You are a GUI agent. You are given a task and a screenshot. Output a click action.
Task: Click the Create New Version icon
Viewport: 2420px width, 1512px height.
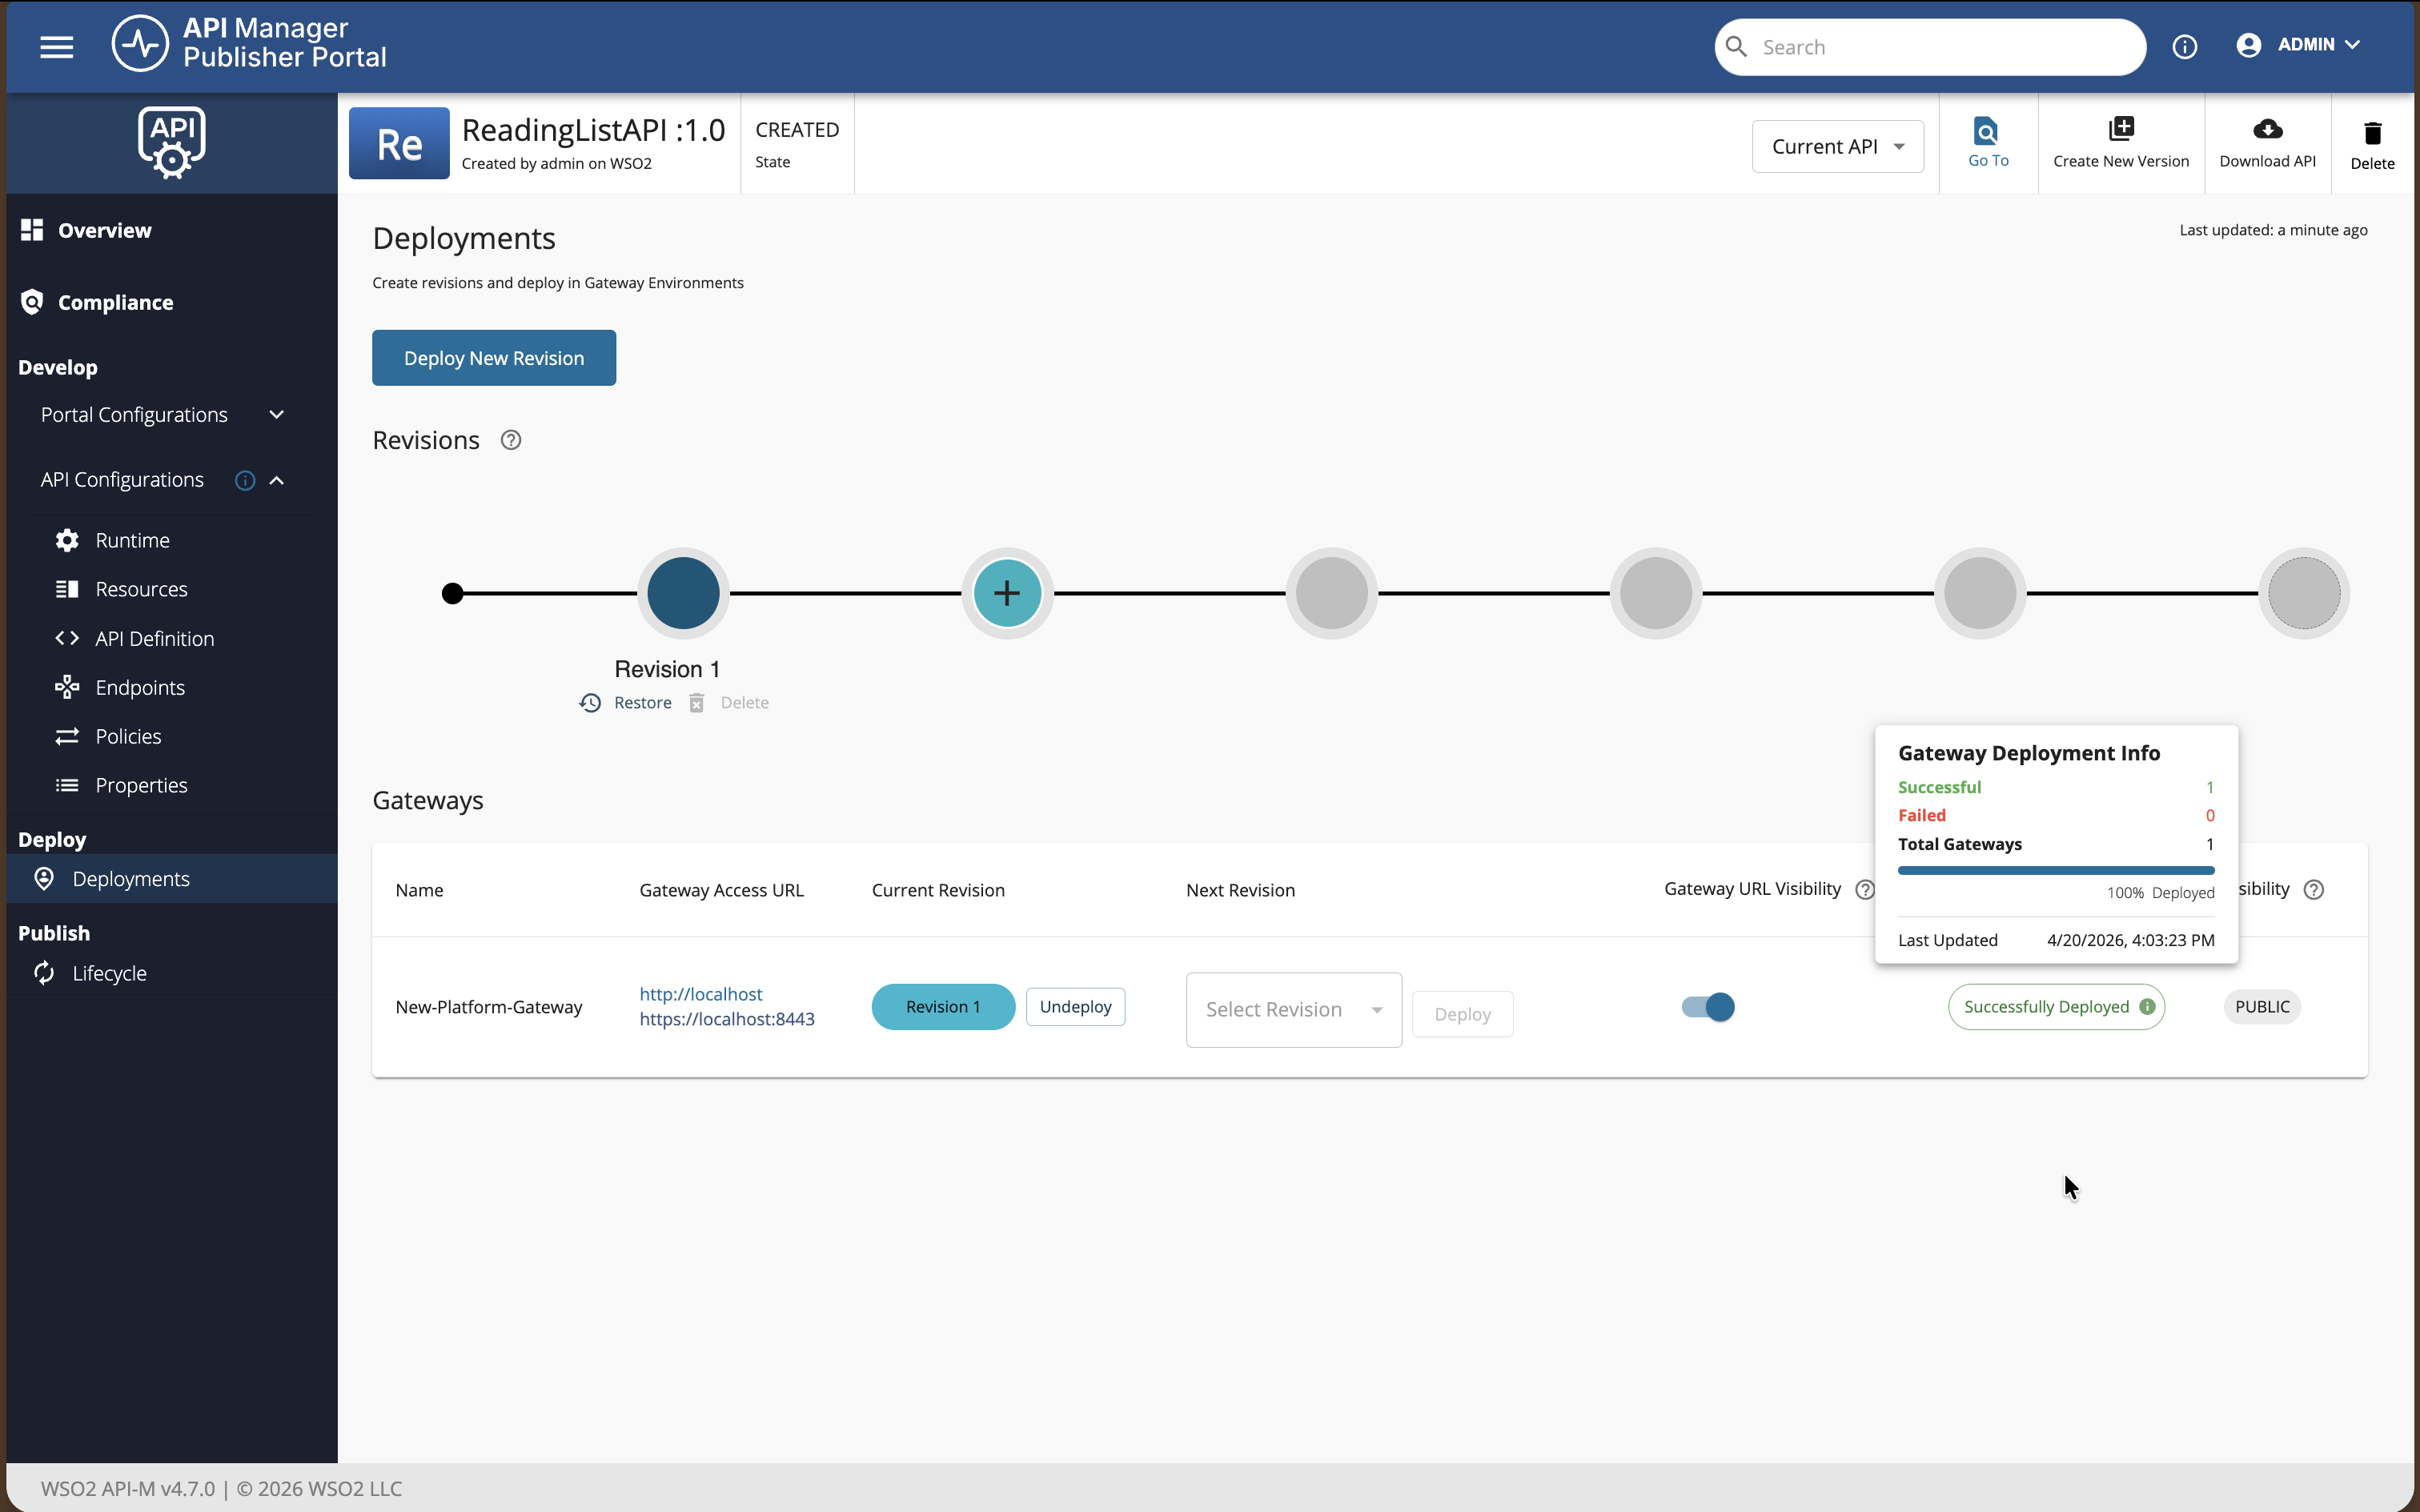point(2121,129)
